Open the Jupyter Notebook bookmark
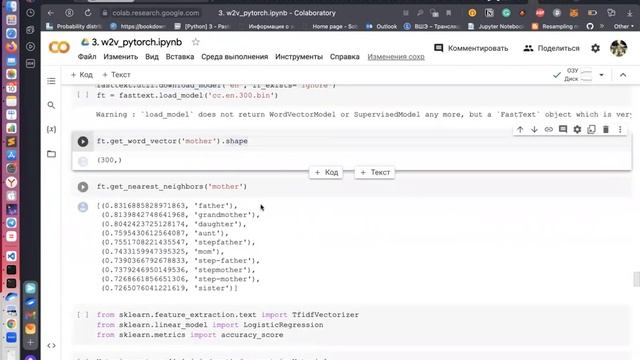This screenshot has width=640, height=360. [496, 27]
